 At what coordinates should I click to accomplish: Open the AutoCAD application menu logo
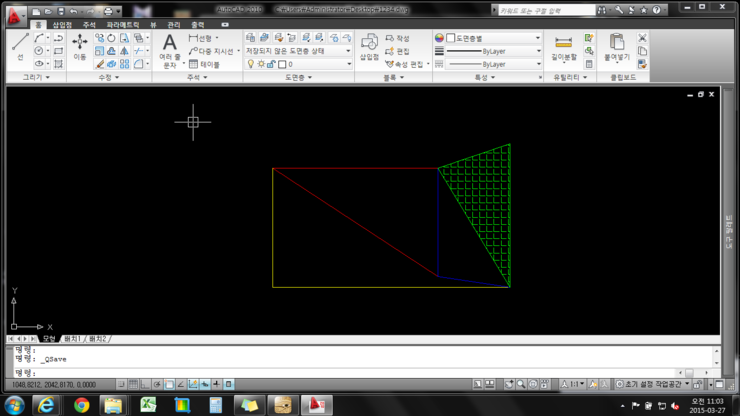point(16,16)
